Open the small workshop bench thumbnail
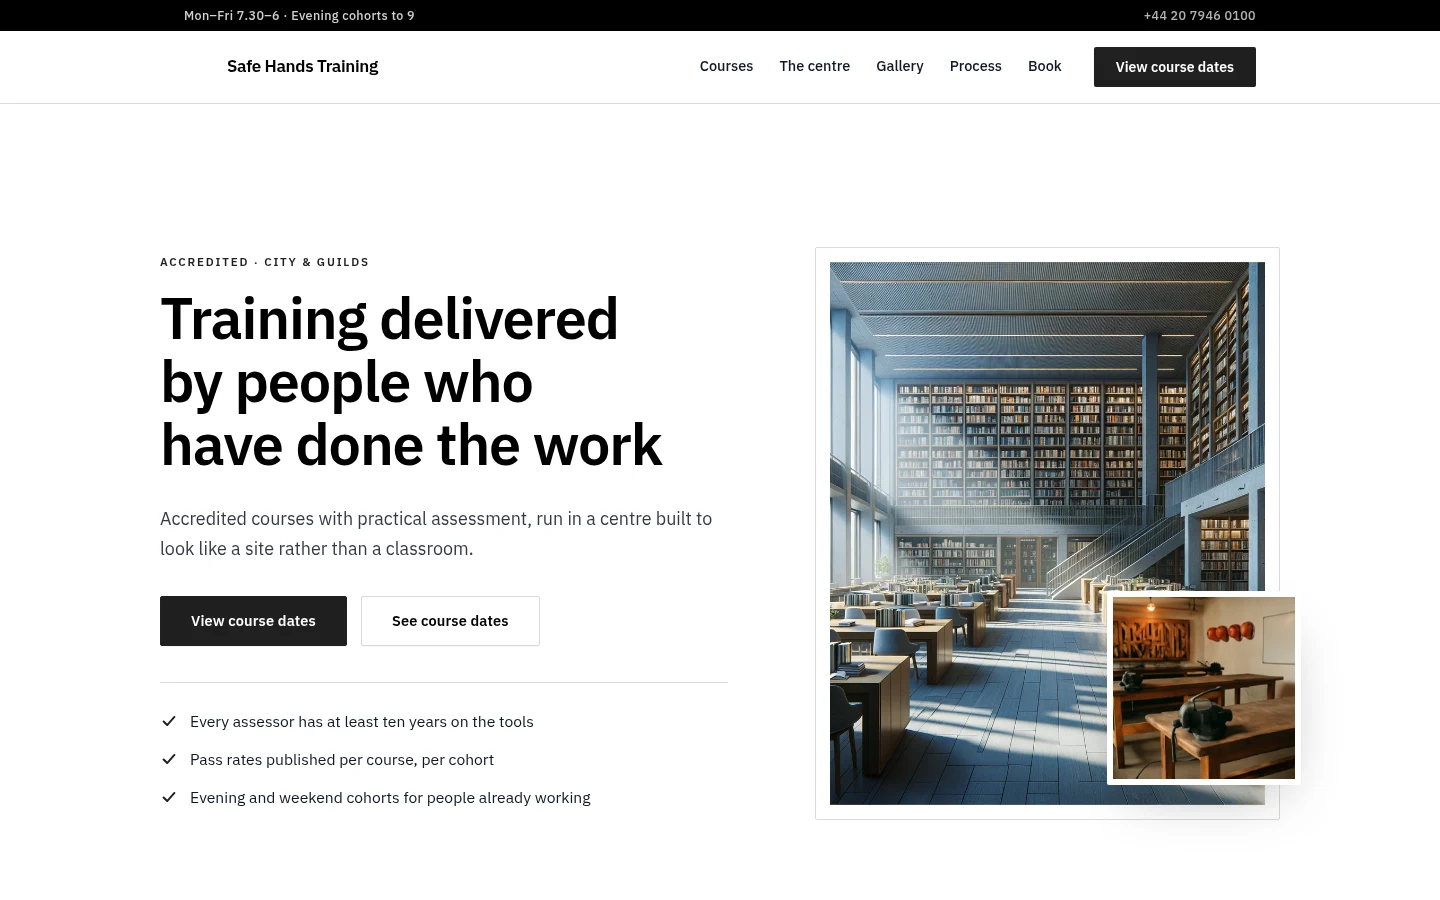The width and height of the screenshot is (1440, 900). [1204, 688]
